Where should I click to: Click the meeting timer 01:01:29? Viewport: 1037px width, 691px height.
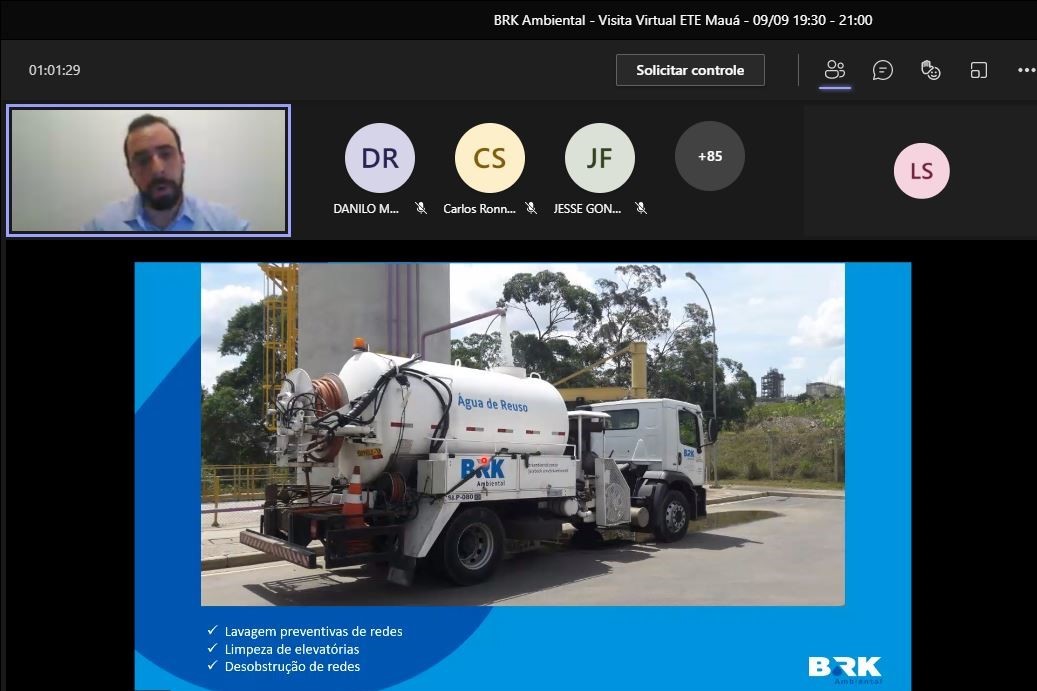coord(54,70)
